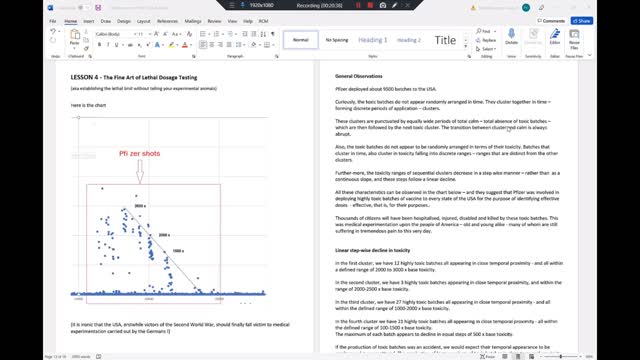Open the Select dropdown in Editing
This screenshot has width=640, height=360.
[486, 49]
